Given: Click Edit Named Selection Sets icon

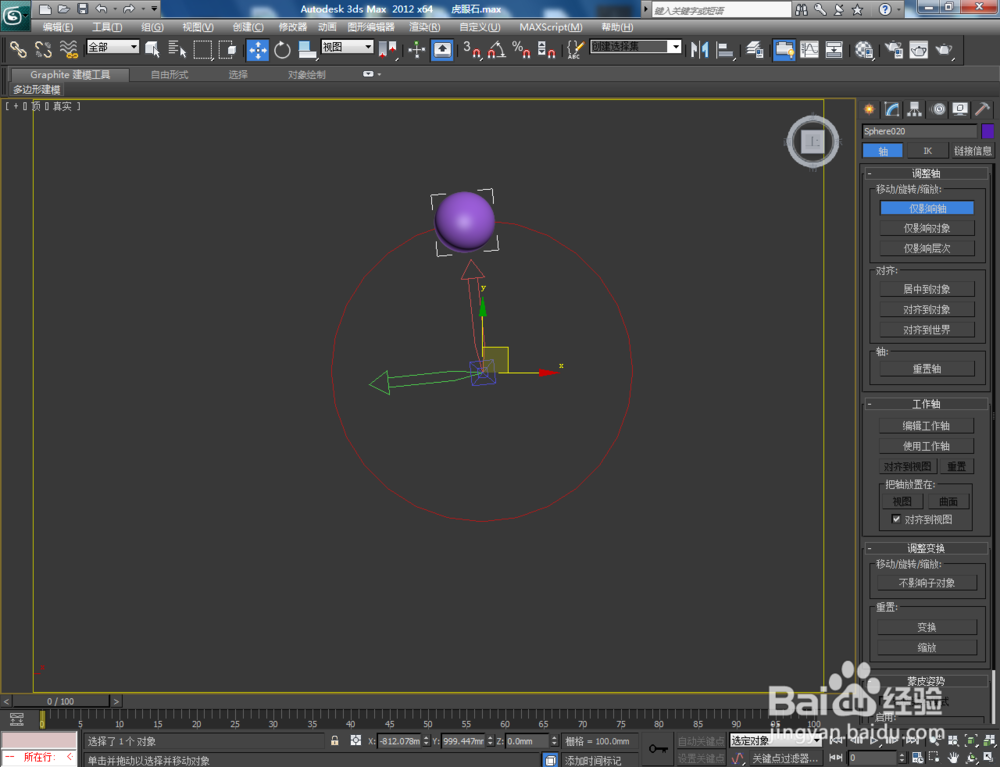Looking at the screenshot, I should point(575,49).
